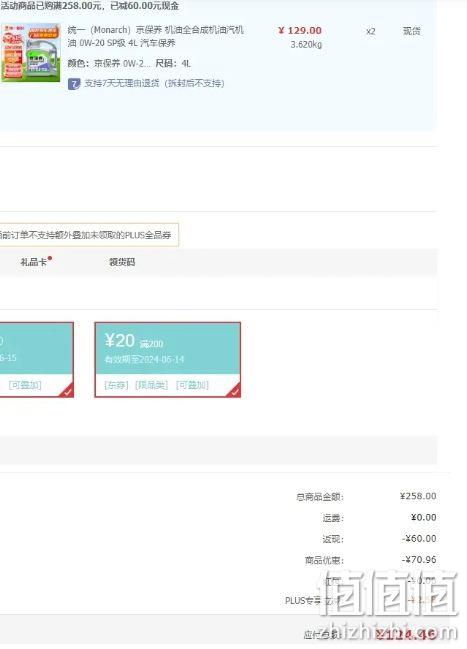Switch to the 礼品卡 tab

pos(34,262)
